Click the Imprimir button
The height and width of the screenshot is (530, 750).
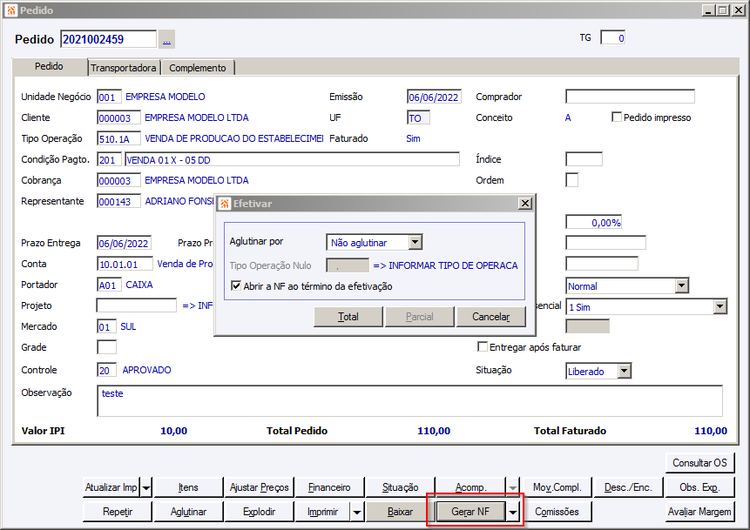(322, 512)
